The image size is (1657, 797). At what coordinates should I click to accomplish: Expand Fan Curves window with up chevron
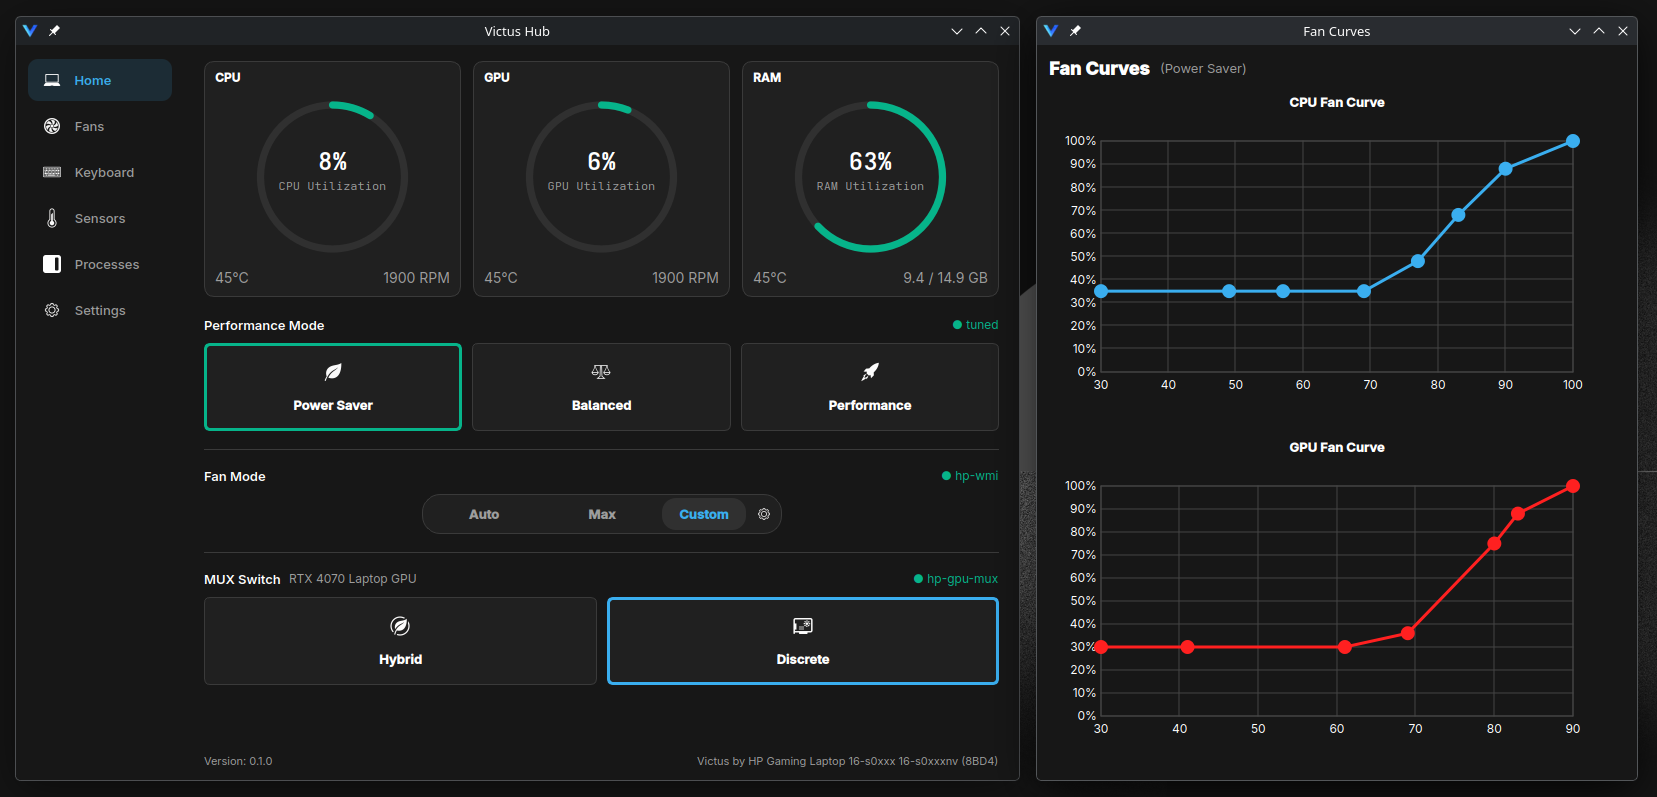click(1599, 31)
